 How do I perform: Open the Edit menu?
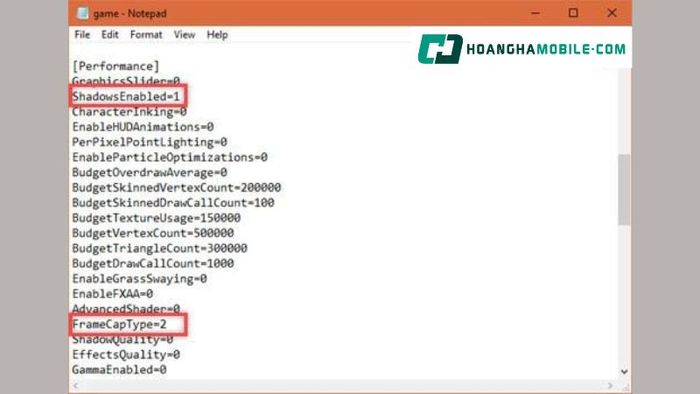coord(109,35)
